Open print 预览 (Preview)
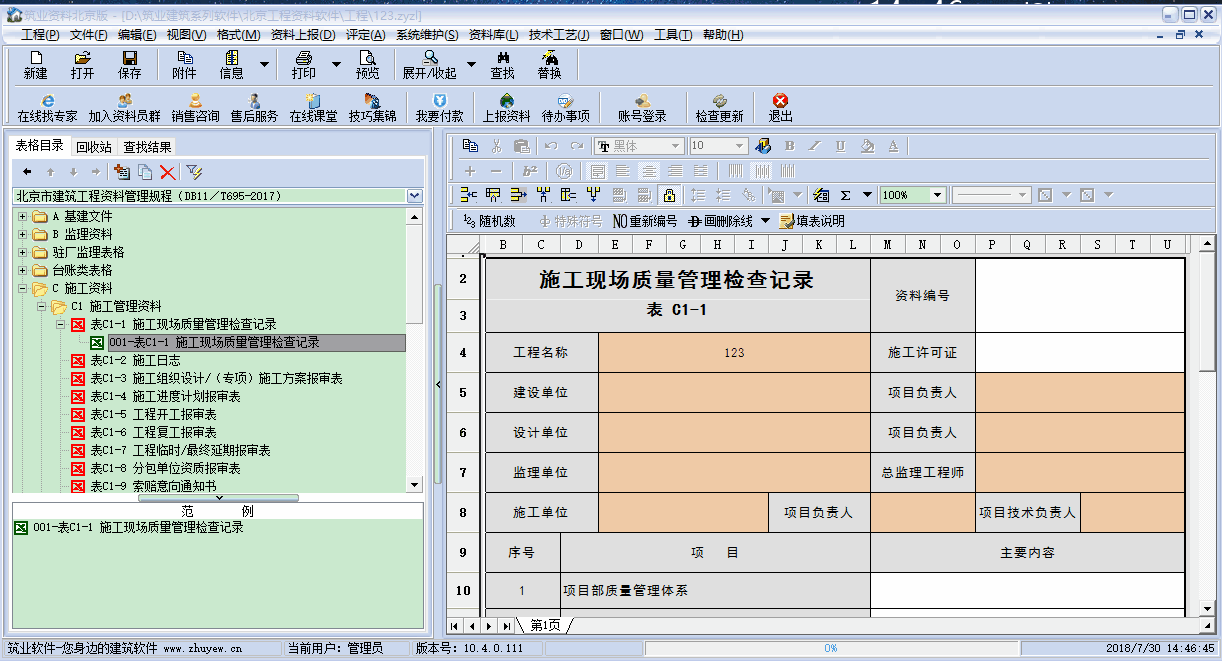The height and width of the screenshot is (661, 1222). pos(367,65)
